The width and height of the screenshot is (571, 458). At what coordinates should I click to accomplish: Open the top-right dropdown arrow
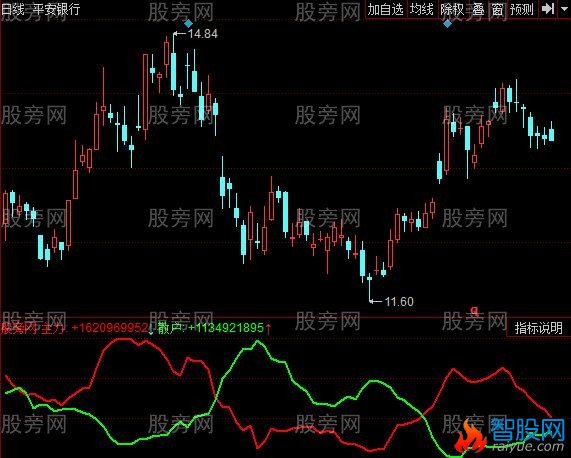click(564, 9)
